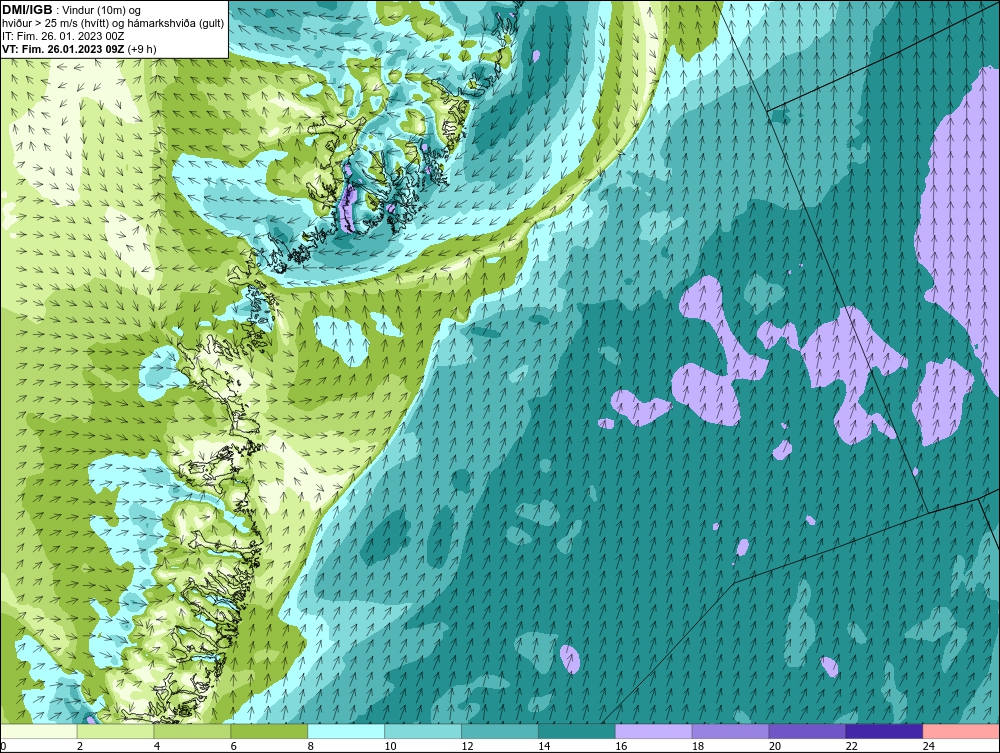Screen dimensions: 1000x753
Task: Click the legend scale label '16'
Action: point(621,746)
